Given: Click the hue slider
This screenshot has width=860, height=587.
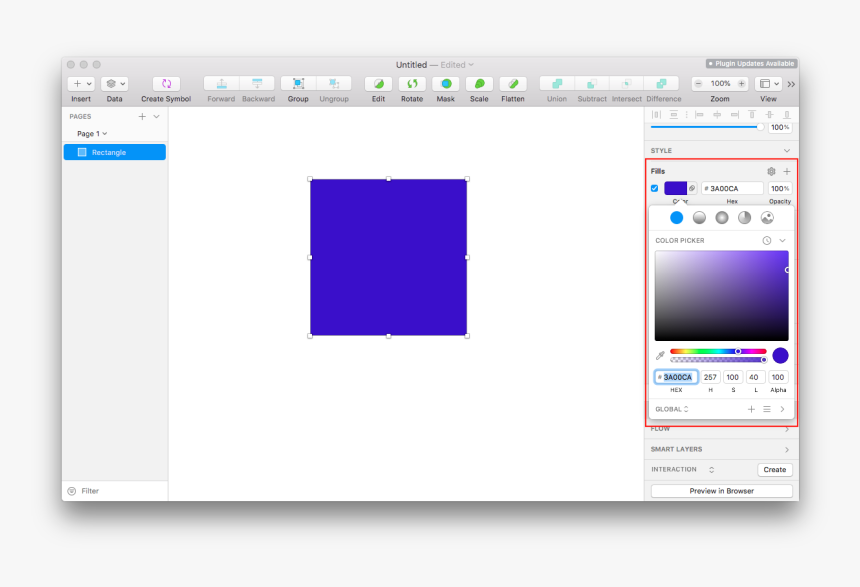Looking at the screenshot, I should click(x=718, y=351).
